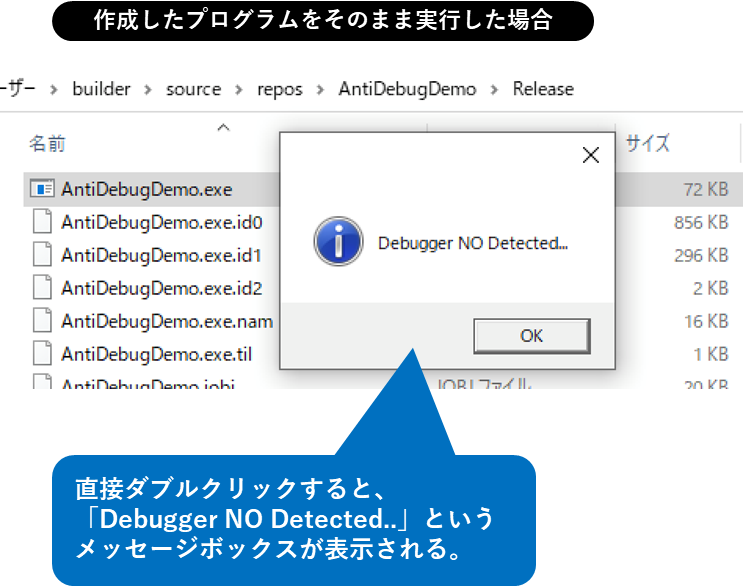The width and height of the screenshot is (743, 586).
Task: Close the Debugger message dialog
Action: [x=590, y=155]
